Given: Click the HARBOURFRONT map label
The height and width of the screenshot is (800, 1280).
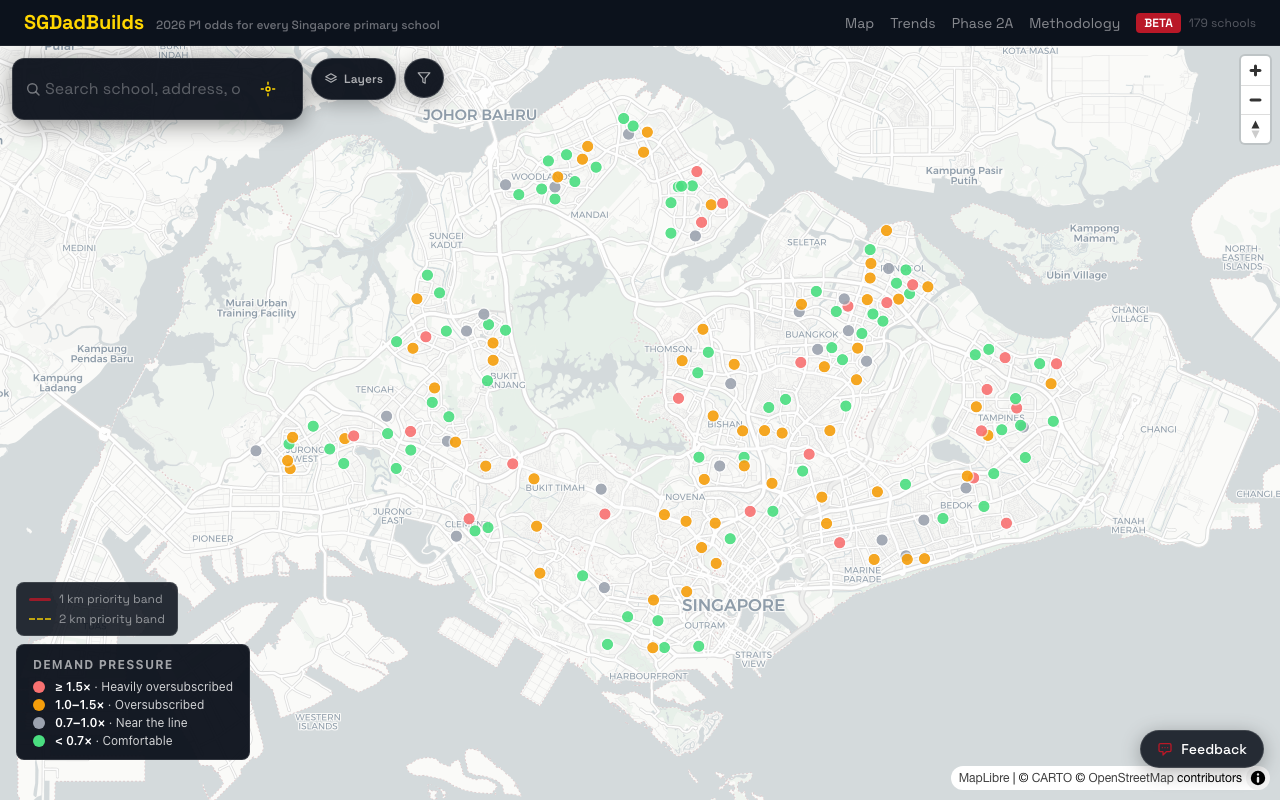Looking at the screenshot, I should (x=648, y=676).
